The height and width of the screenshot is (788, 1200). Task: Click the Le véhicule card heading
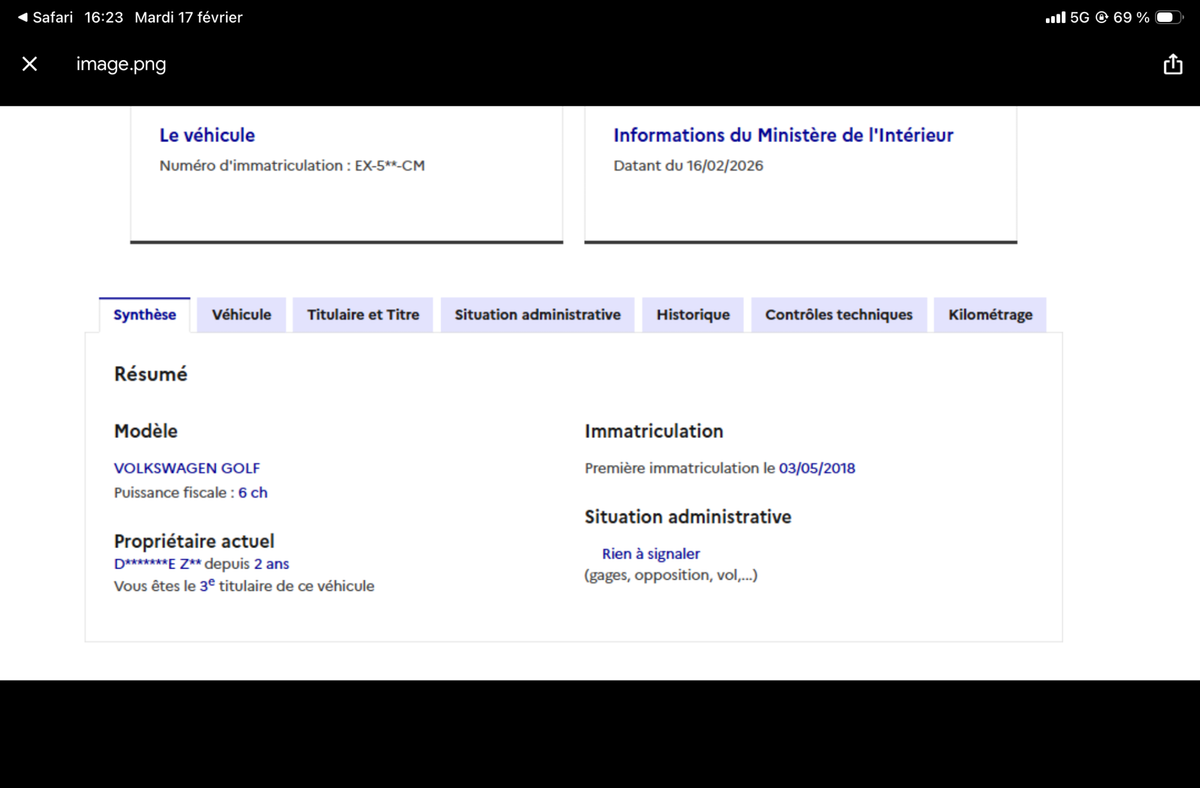click(x=207, y=135)
